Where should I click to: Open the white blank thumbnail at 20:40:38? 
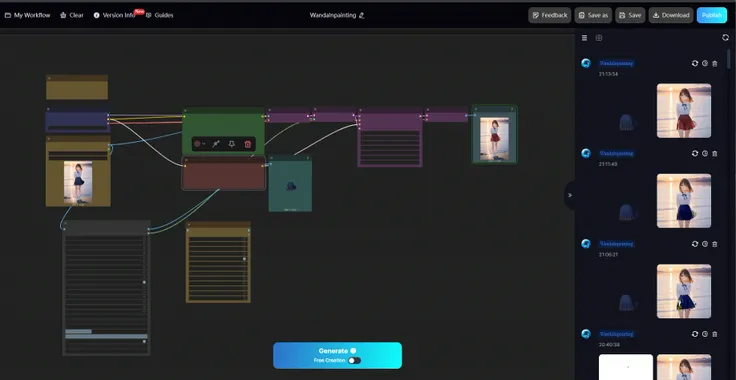[626, 367]
